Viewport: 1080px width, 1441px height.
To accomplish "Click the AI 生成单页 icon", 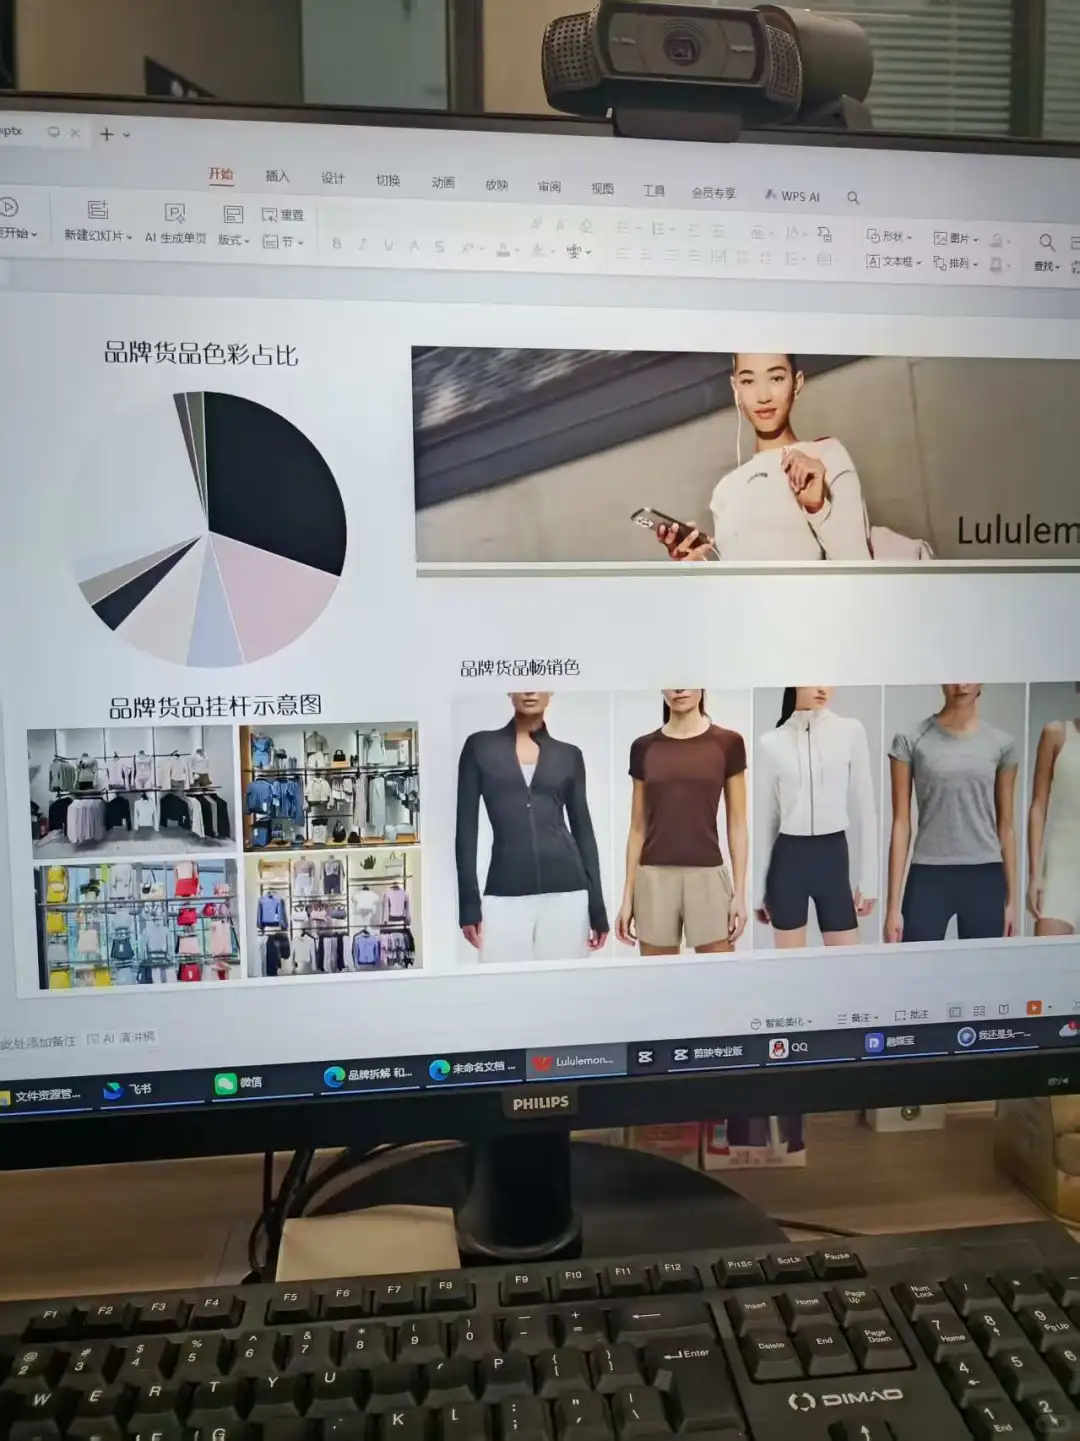I will 175,213.
